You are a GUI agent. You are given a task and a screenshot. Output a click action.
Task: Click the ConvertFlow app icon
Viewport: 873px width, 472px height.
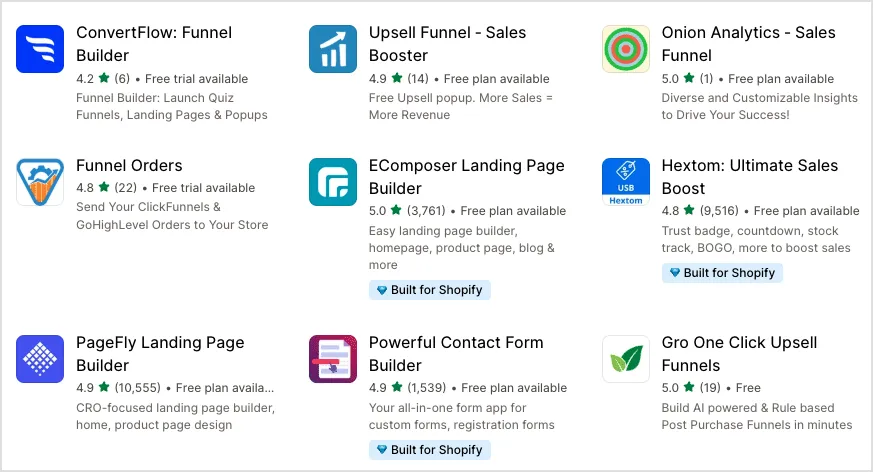tap(40, 48)
